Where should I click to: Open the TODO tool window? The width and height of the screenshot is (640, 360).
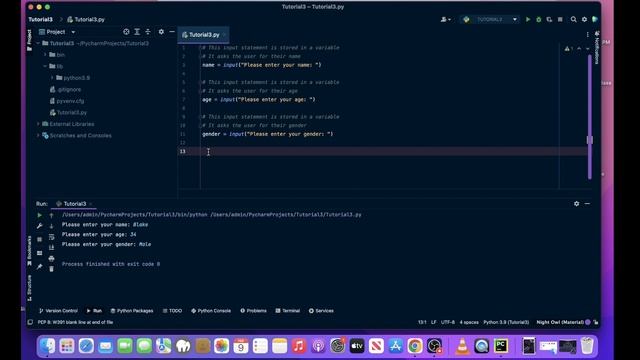pos(172,311)
